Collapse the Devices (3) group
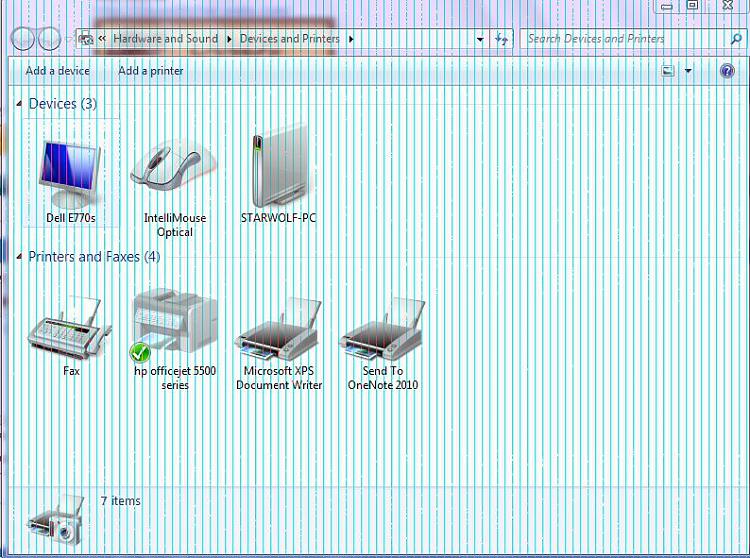 [x=19, y=103]
